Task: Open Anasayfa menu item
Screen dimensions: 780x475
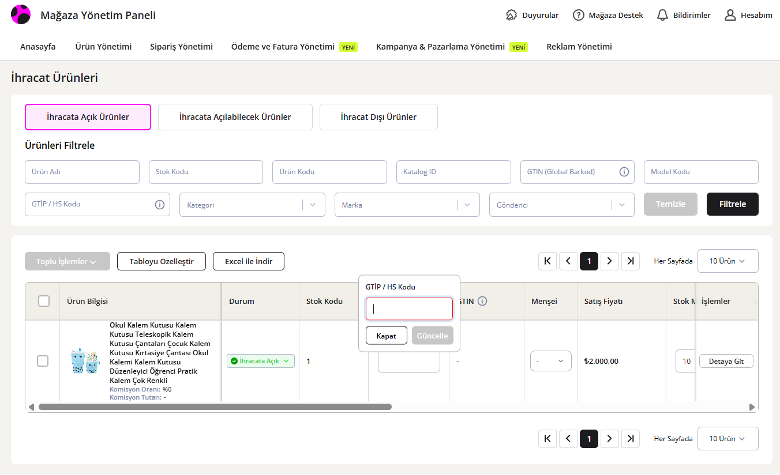Action: (38, 47)
